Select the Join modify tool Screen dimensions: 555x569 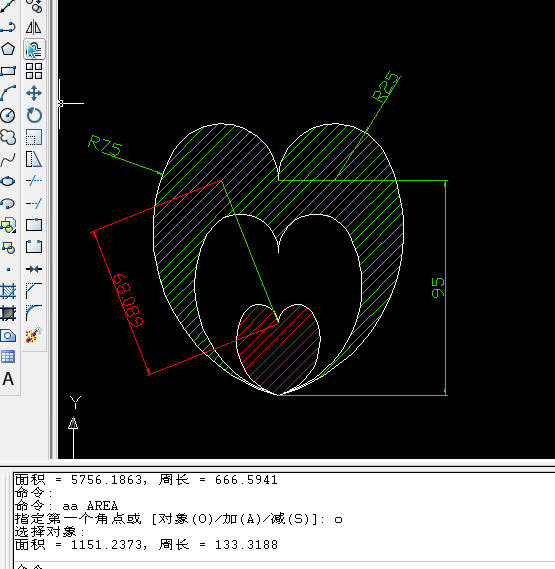point(34,269)
